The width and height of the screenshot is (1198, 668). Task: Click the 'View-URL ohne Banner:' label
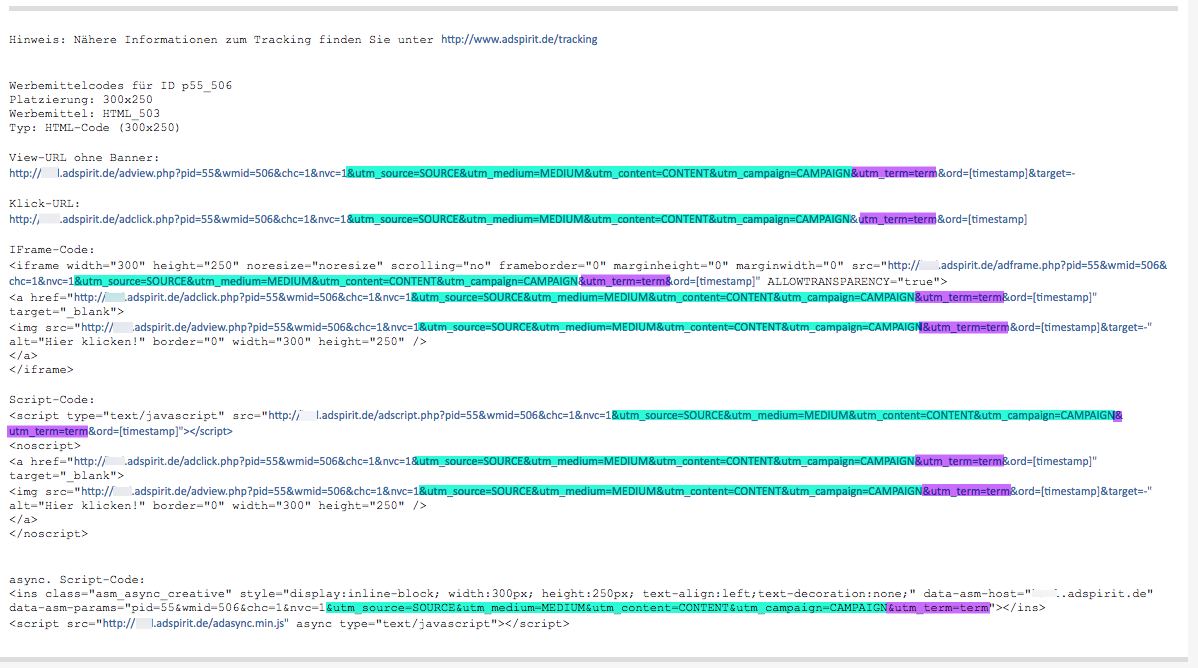(84, 157)
